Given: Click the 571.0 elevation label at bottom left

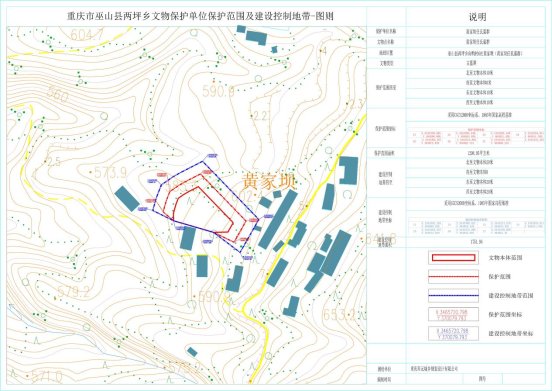Looking at the screenshot, I should click(47, 378).
